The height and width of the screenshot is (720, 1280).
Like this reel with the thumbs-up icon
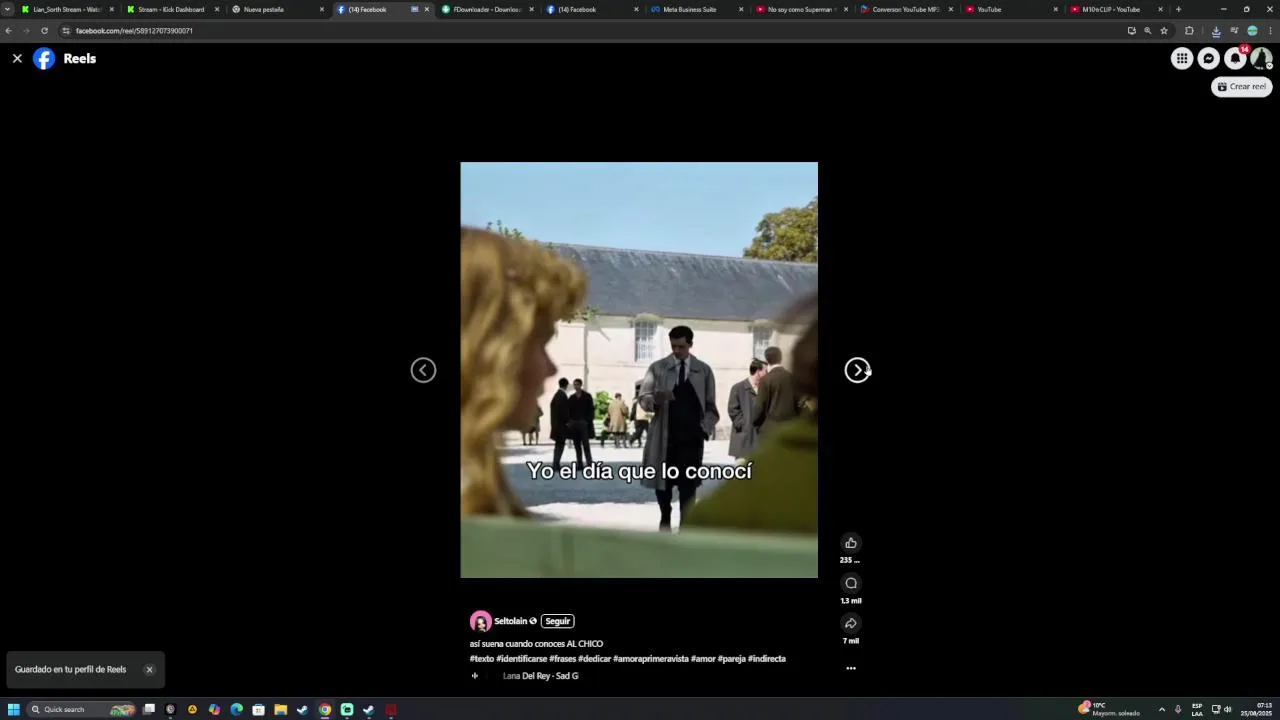(x=851, y=543)
